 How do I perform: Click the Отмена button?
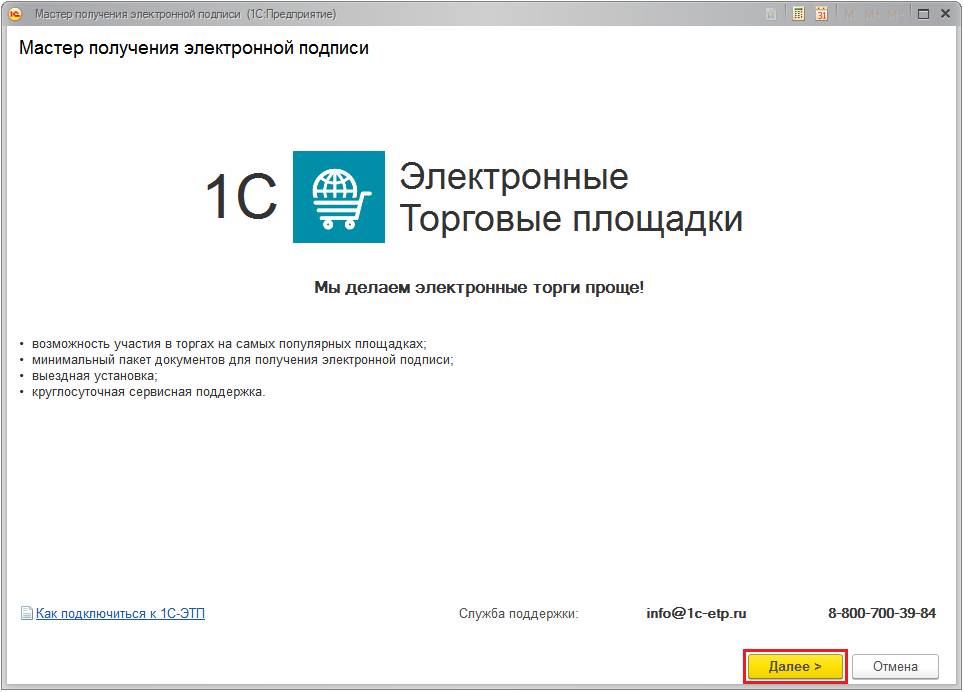pyautogui.click(x=895, y=666)
